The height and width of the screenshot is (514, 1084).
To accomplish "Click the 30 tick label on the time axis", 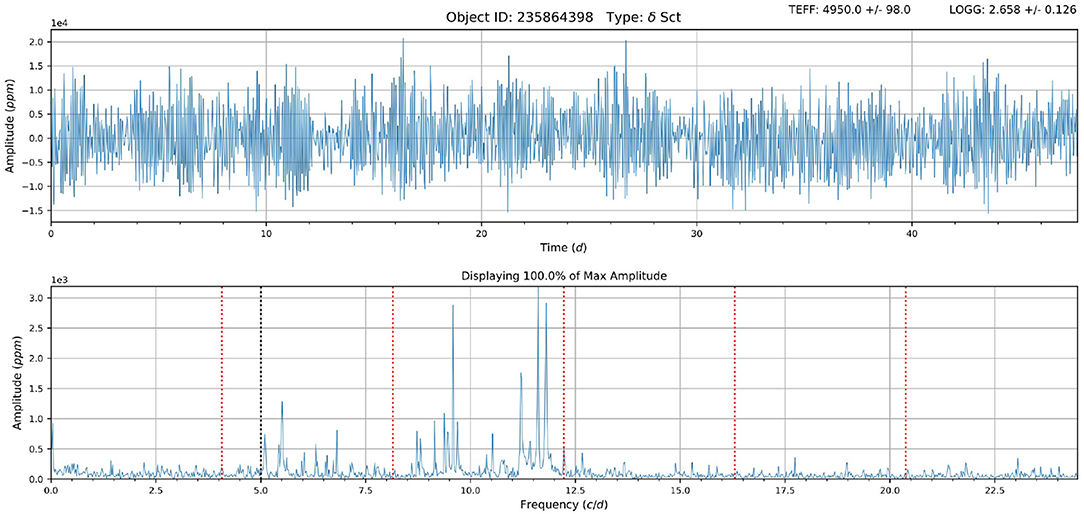I will 696,232.
